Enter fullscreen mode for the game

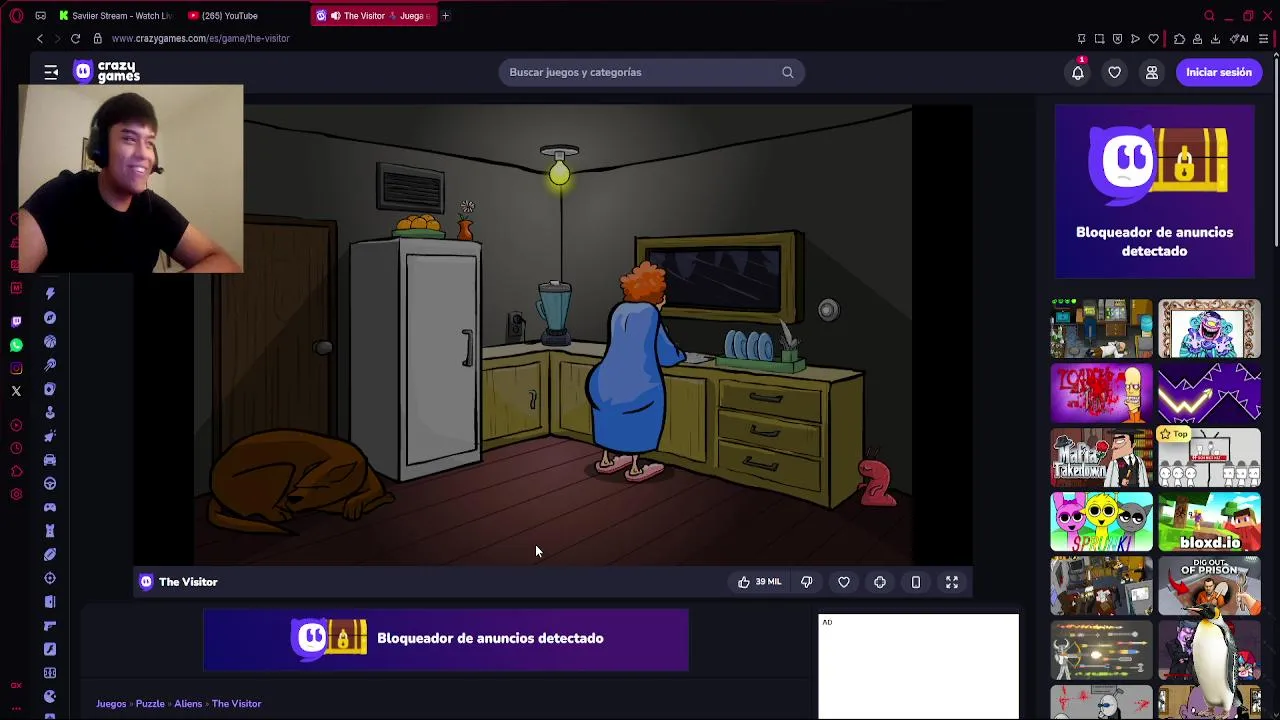pyautogui.click(x=952, y=582)
